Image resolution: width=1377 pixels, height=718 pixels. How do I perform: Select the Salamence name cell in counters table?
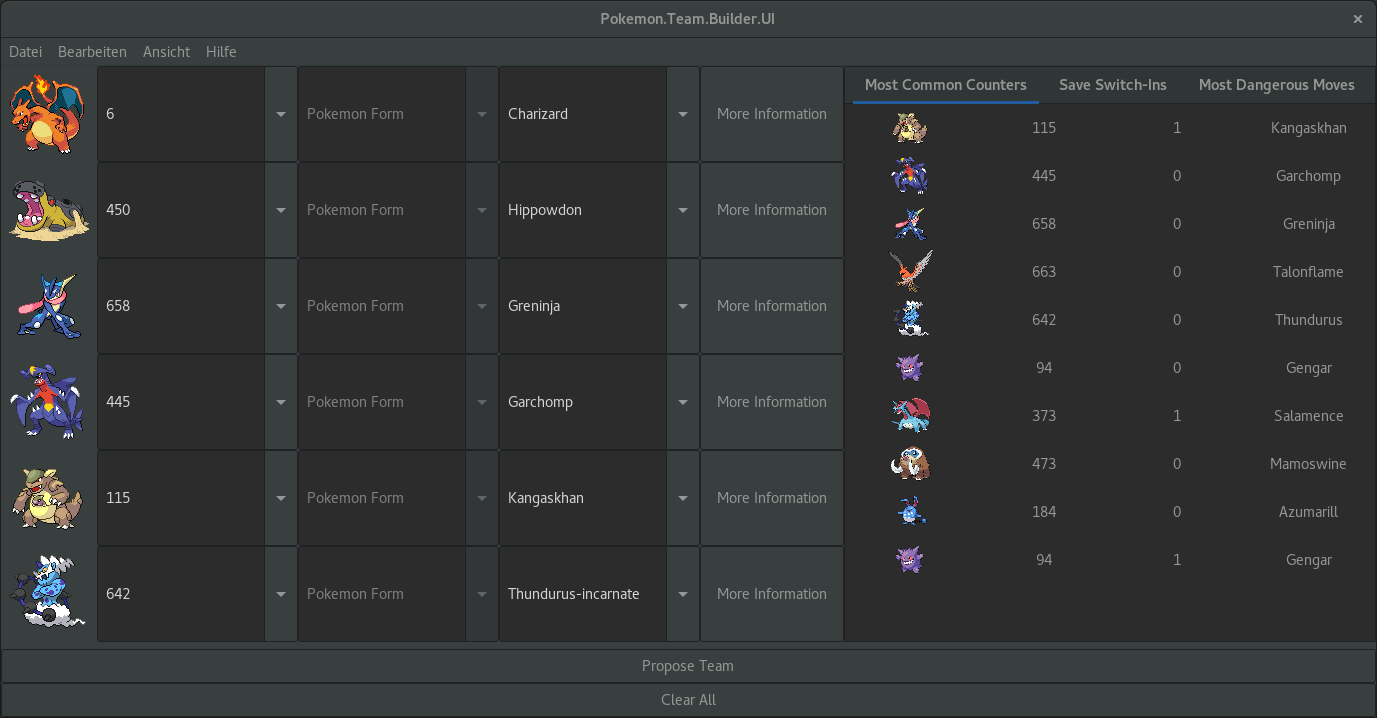click(1308, 416)
